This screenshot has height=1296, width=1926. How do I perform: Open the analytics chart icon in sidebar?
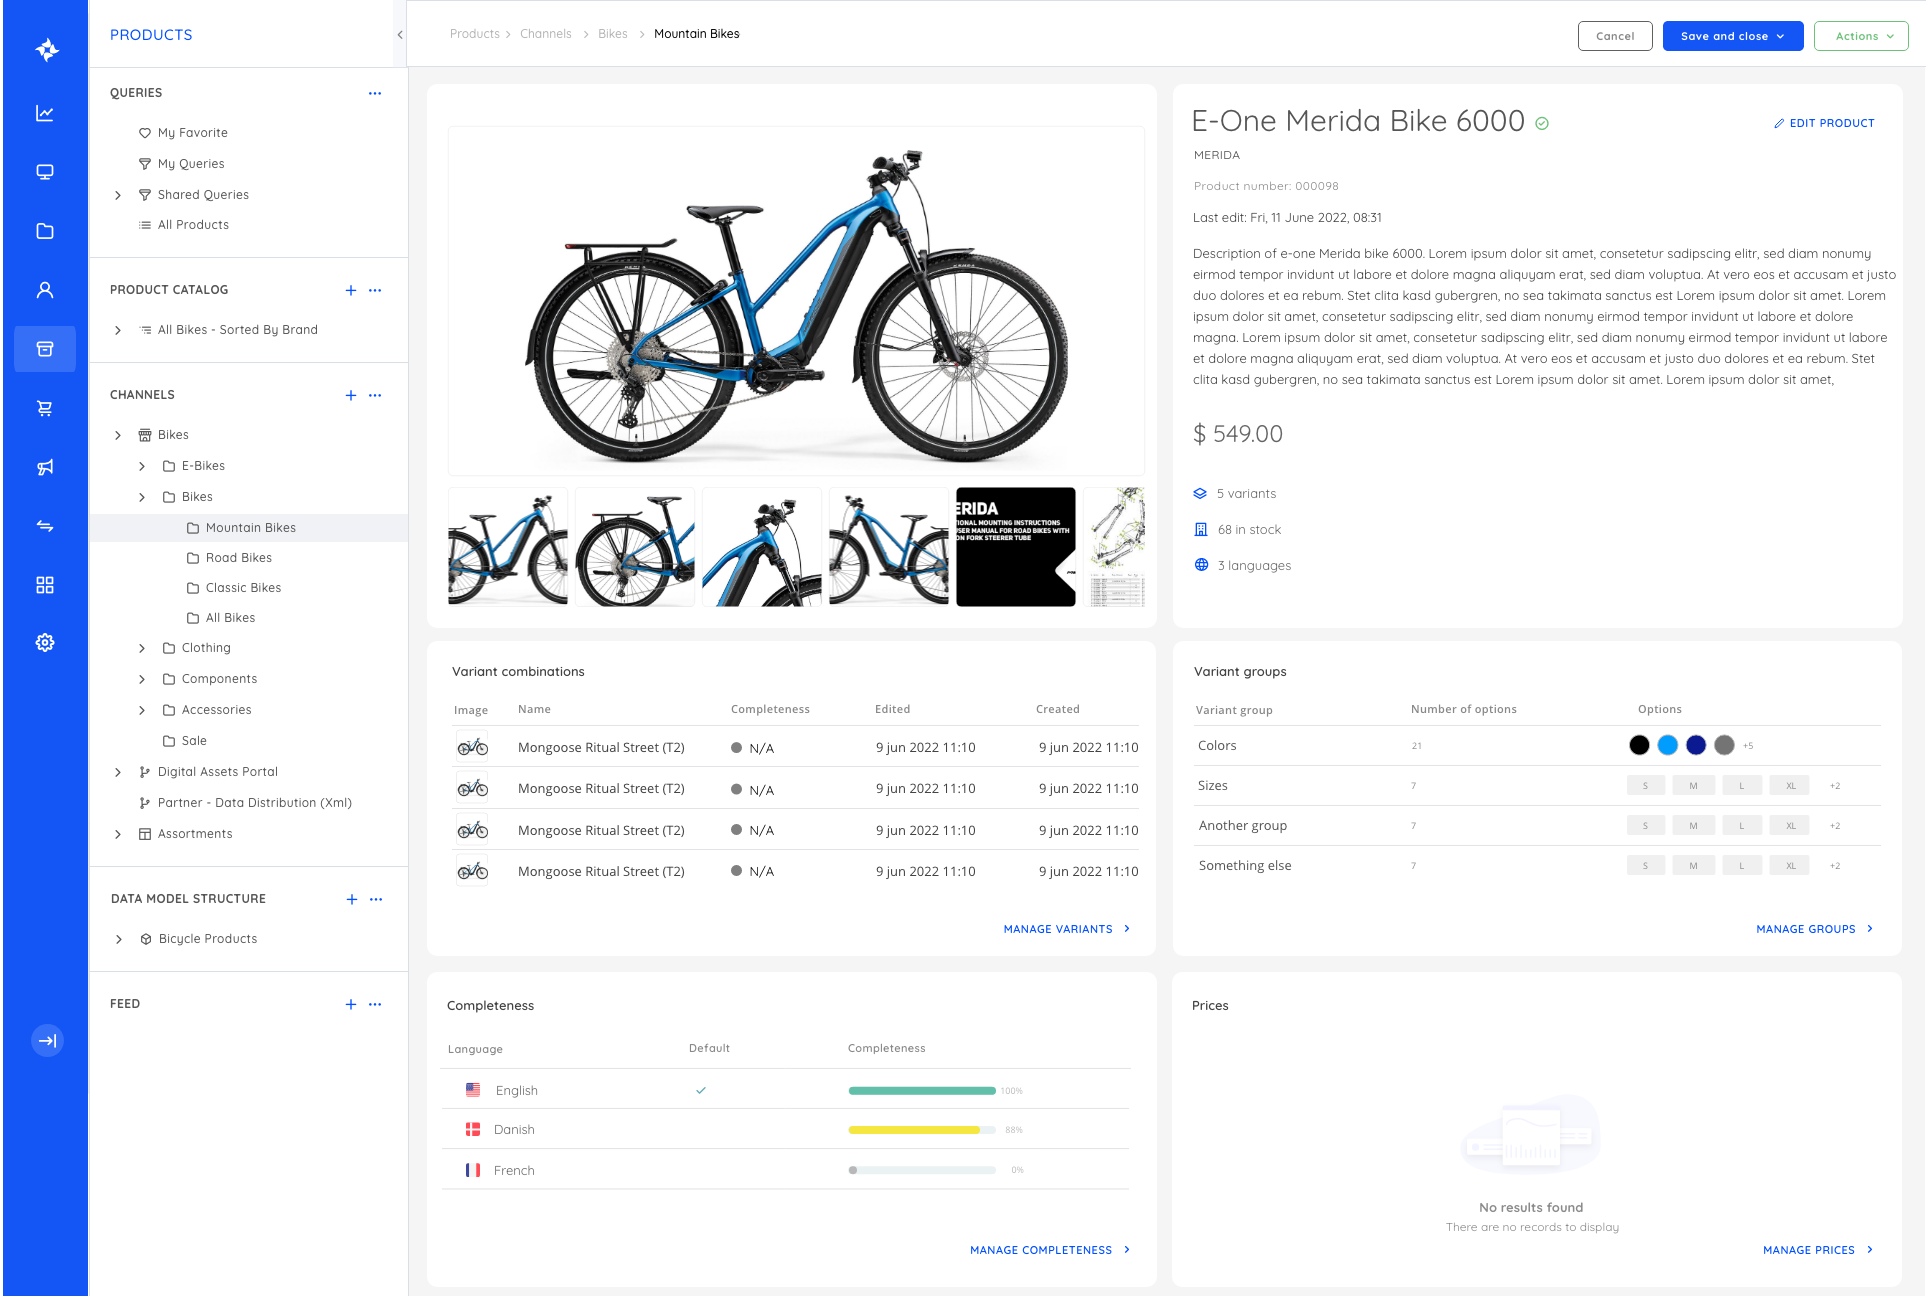click(x=45, y=113)
